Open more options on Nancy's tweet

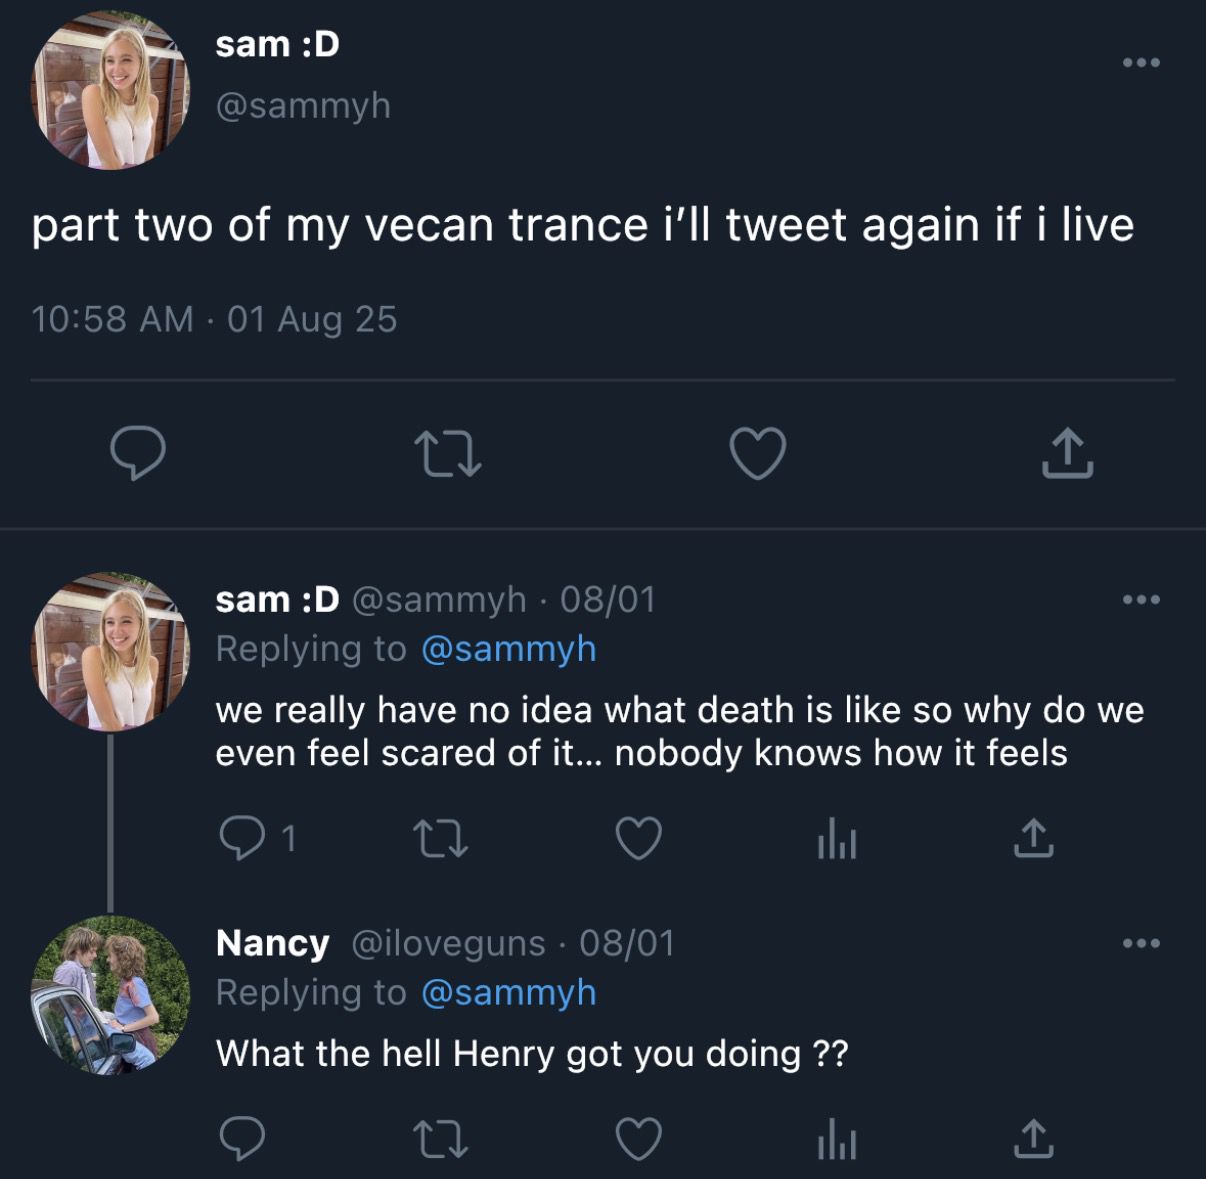click(1141, 943)
